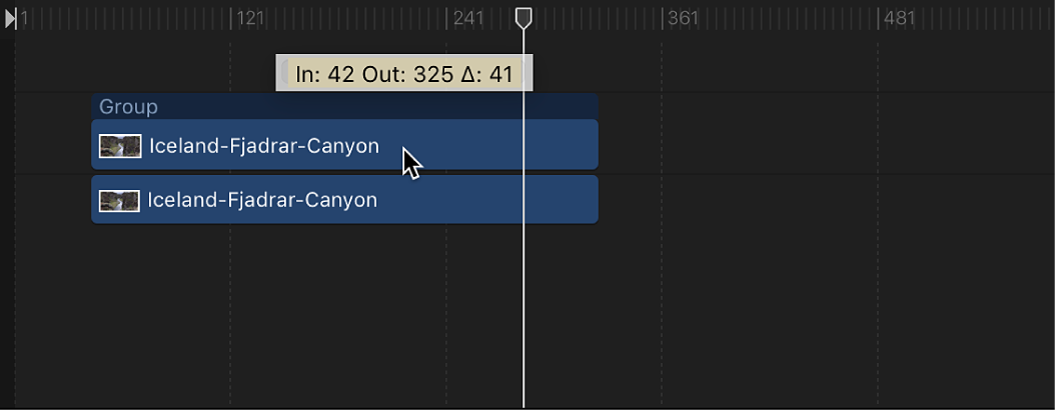Click frame 481 label on the ruler

(900, 18)
